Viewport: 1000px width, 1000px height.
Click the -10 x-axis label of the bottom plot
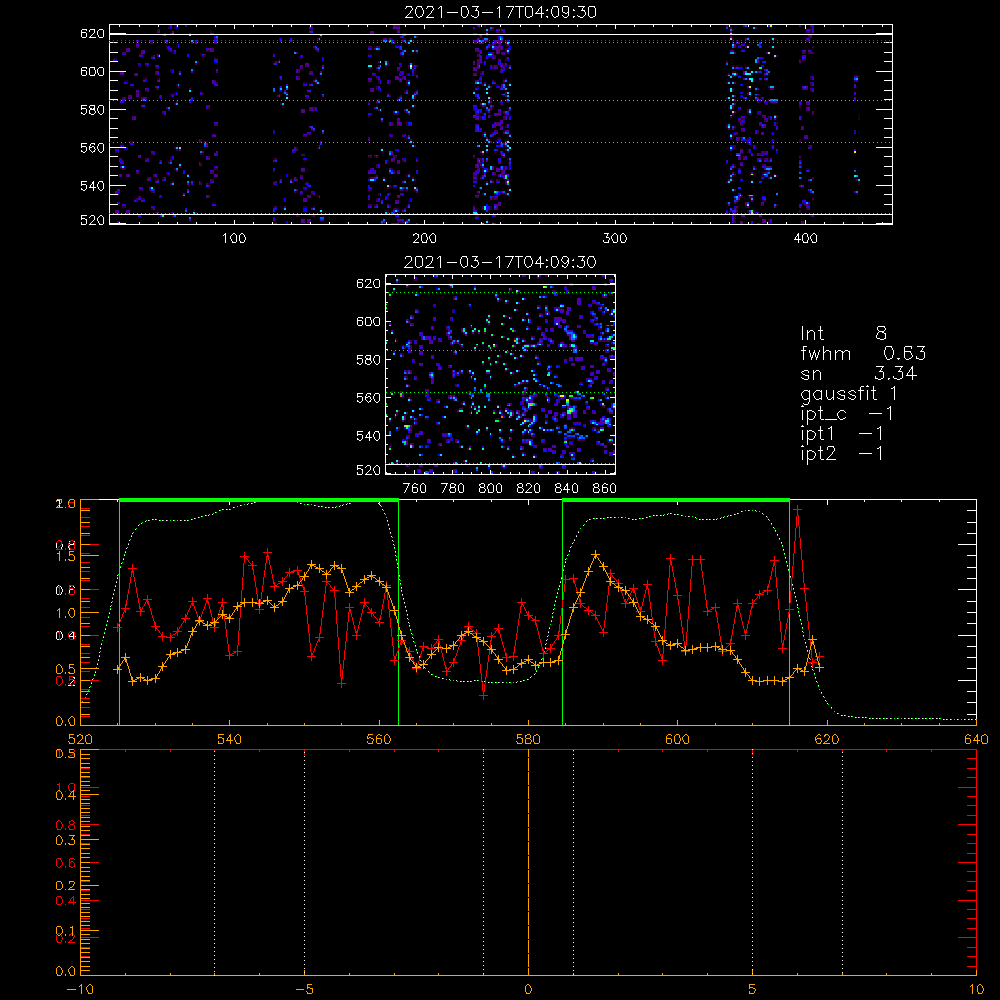point(80,990)
